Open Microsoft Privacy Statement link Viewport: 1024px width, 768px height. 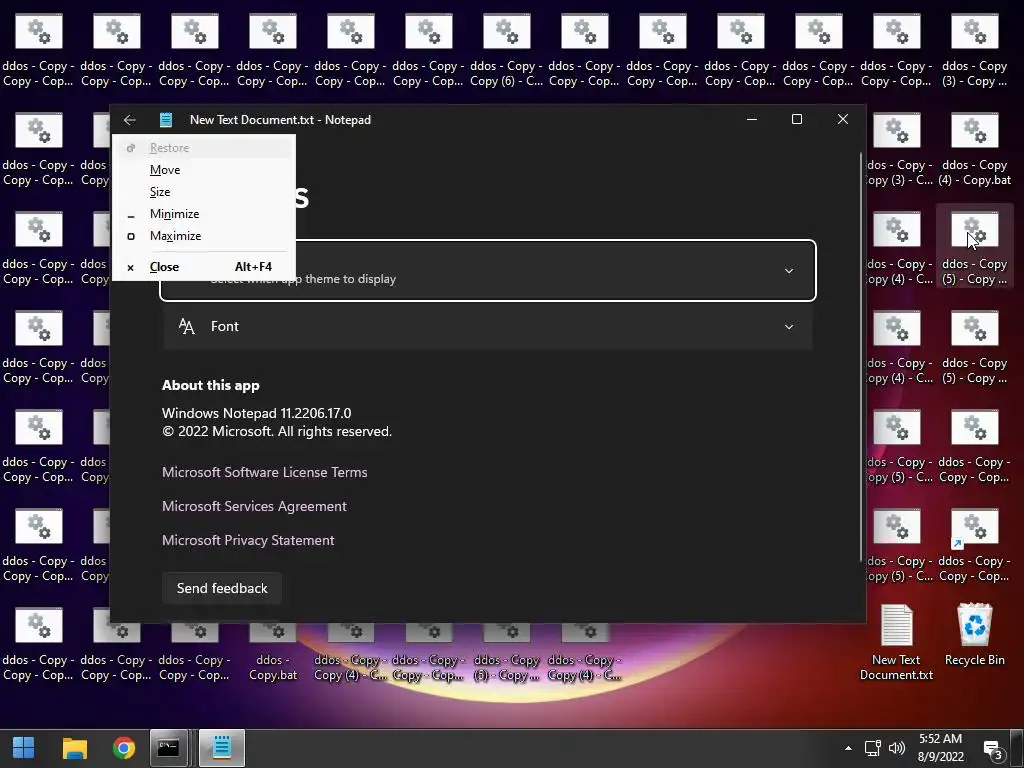248,540
